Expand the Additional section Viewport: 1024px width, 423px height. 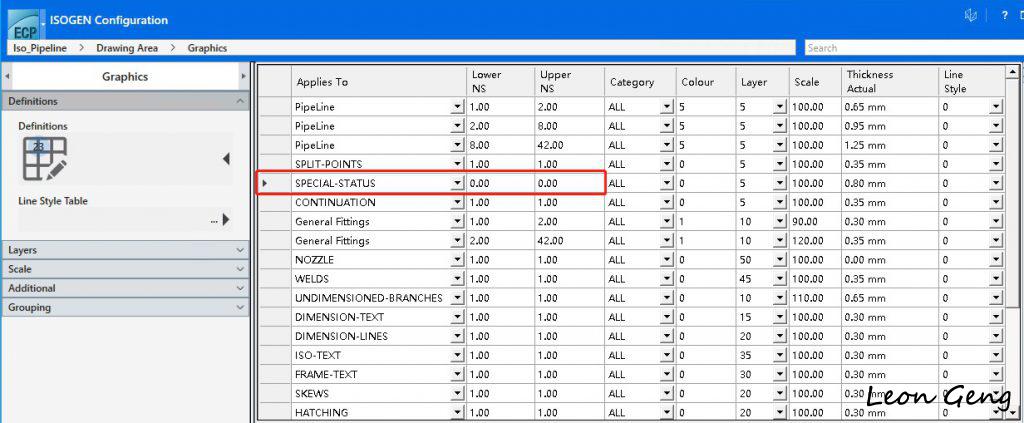click(240, 288)
